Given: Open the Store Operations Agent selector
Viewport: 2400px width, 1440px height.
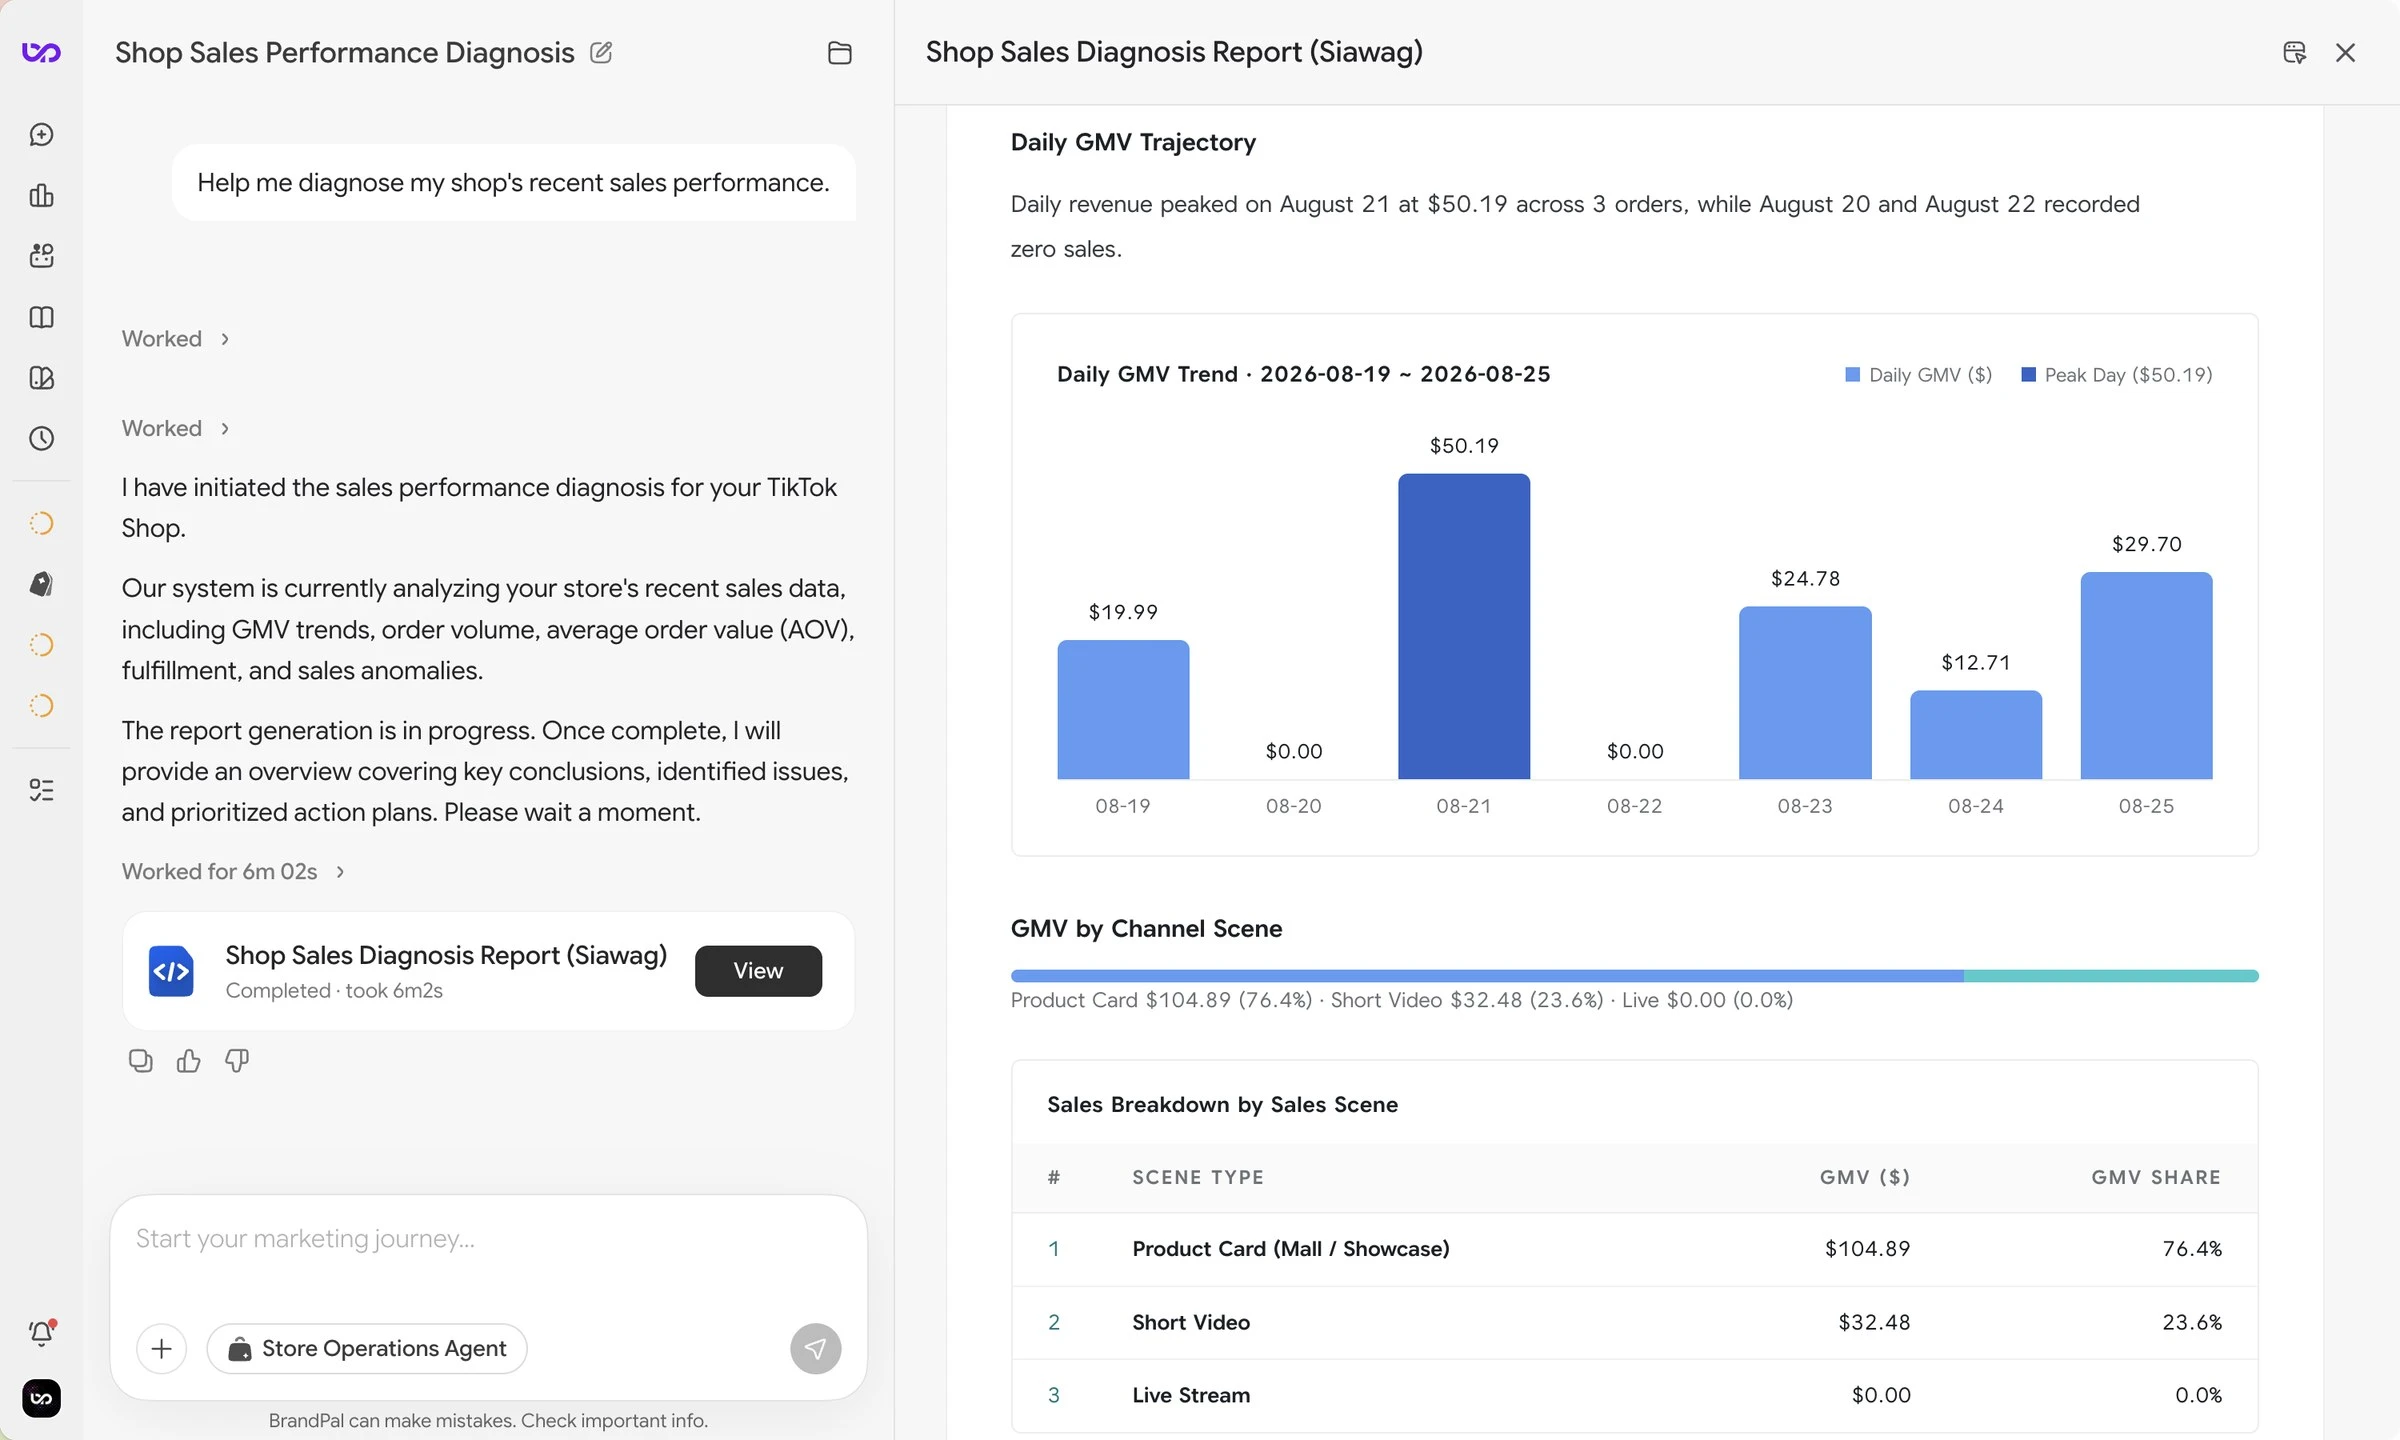Looking at the screenshot, I should point(367,1349).
